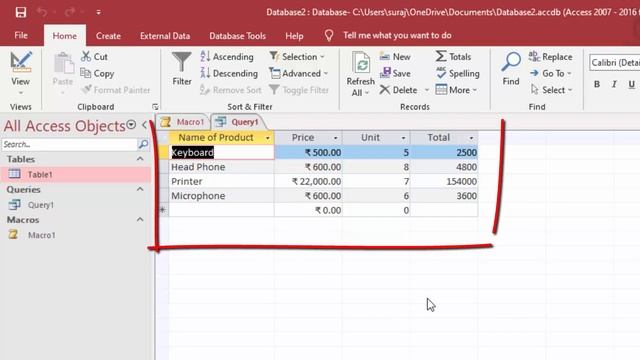Viewport: 640px width, 360px height.
Task: Expand the Delete dropdown arrow
Action: [x=427, y=90]
